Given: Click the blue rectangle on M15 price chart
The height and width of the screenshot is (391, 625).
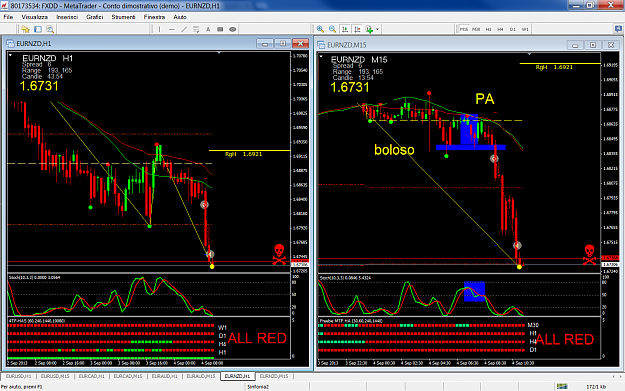Looking at the screenshot, I should coord(469,130).
